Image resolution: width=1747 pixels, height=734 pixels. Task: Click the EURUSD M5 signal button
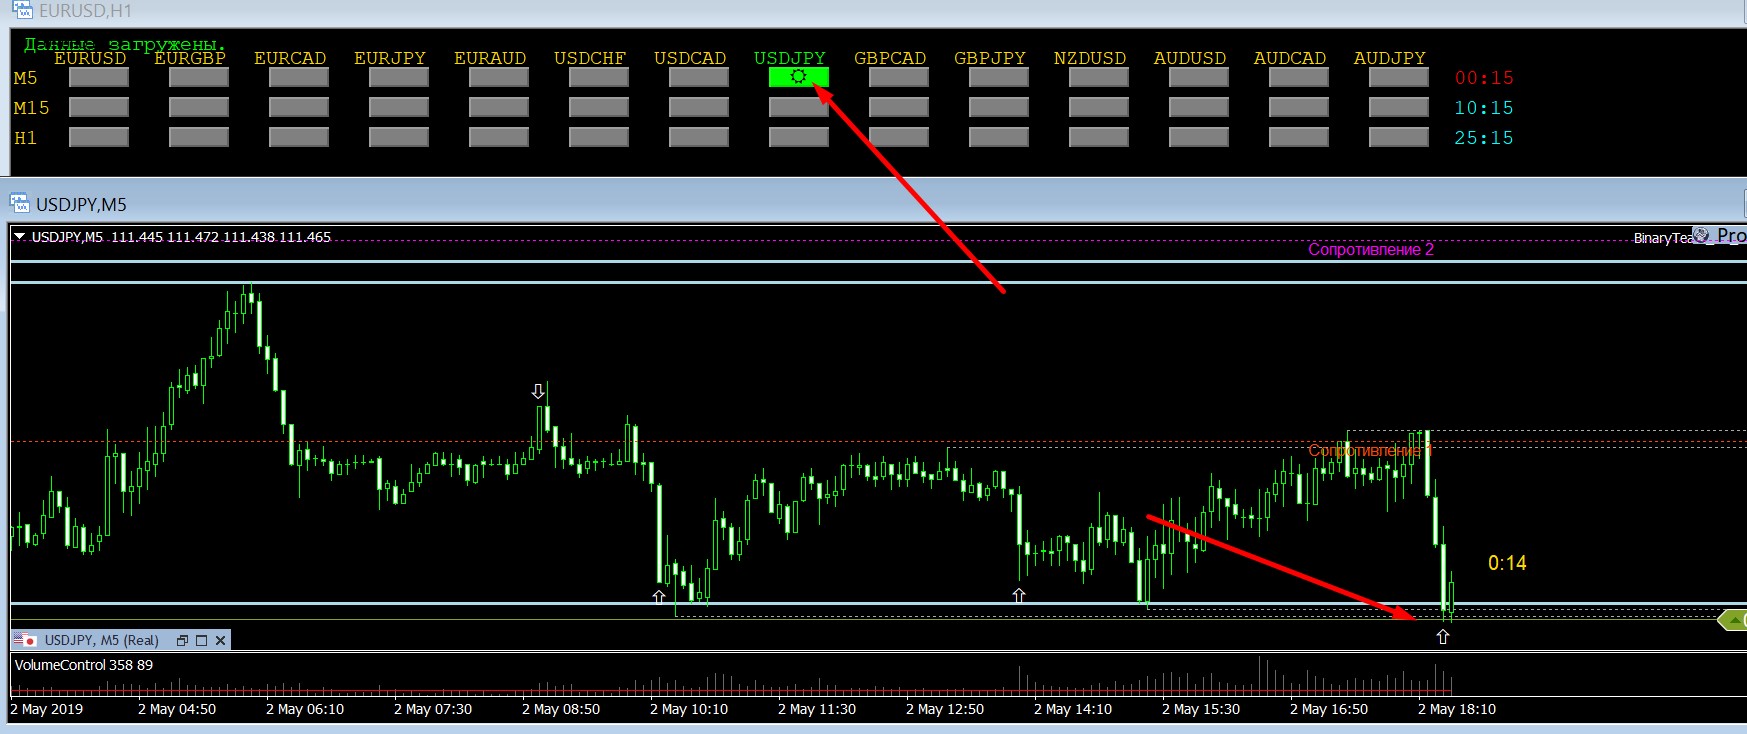coord(98,77)
